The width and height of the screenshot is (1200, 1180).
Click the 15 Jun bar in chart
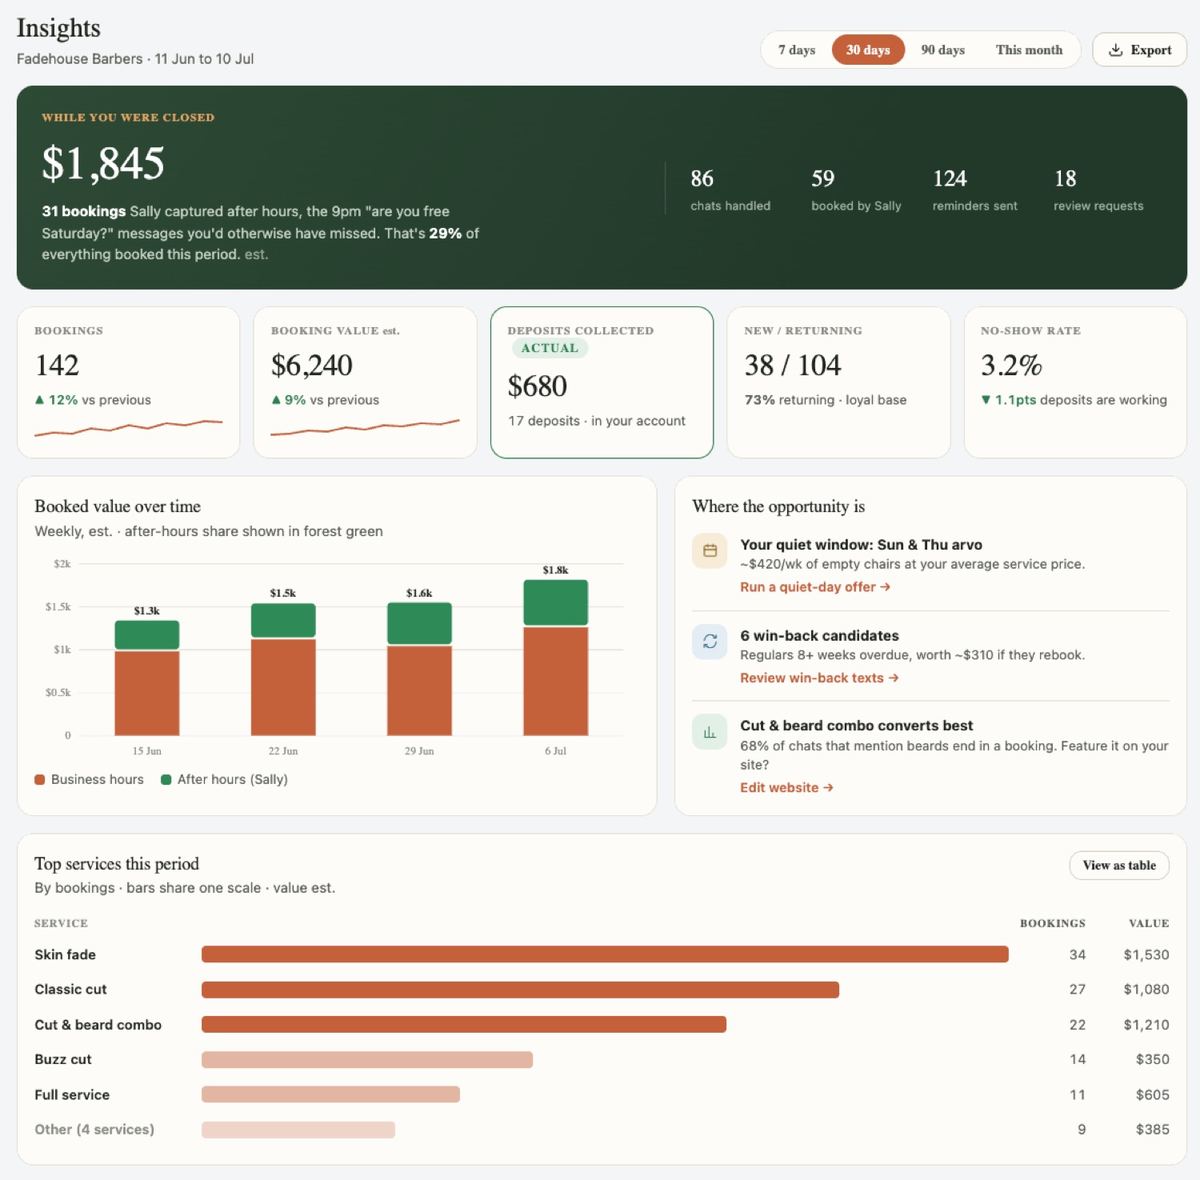coord(147,678)
